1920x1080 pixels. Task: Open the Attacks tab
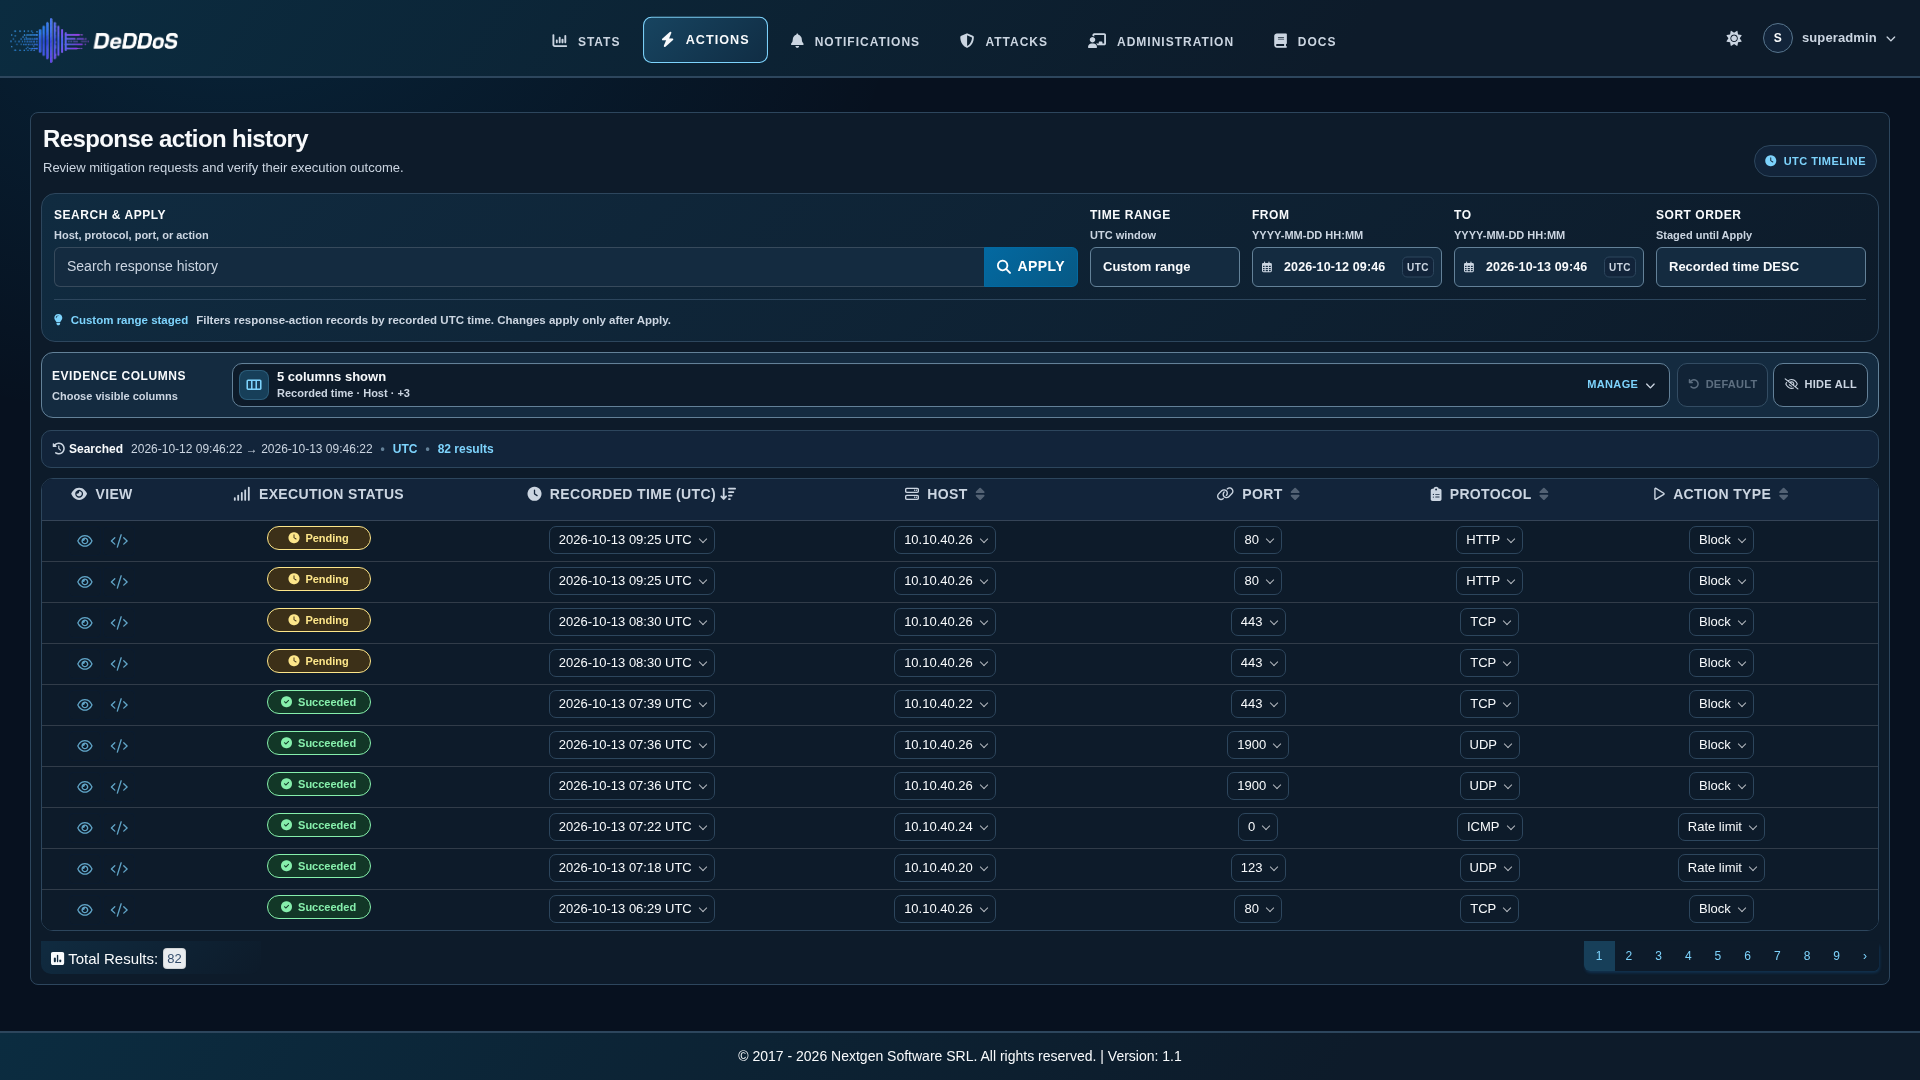coord(1004,41)
